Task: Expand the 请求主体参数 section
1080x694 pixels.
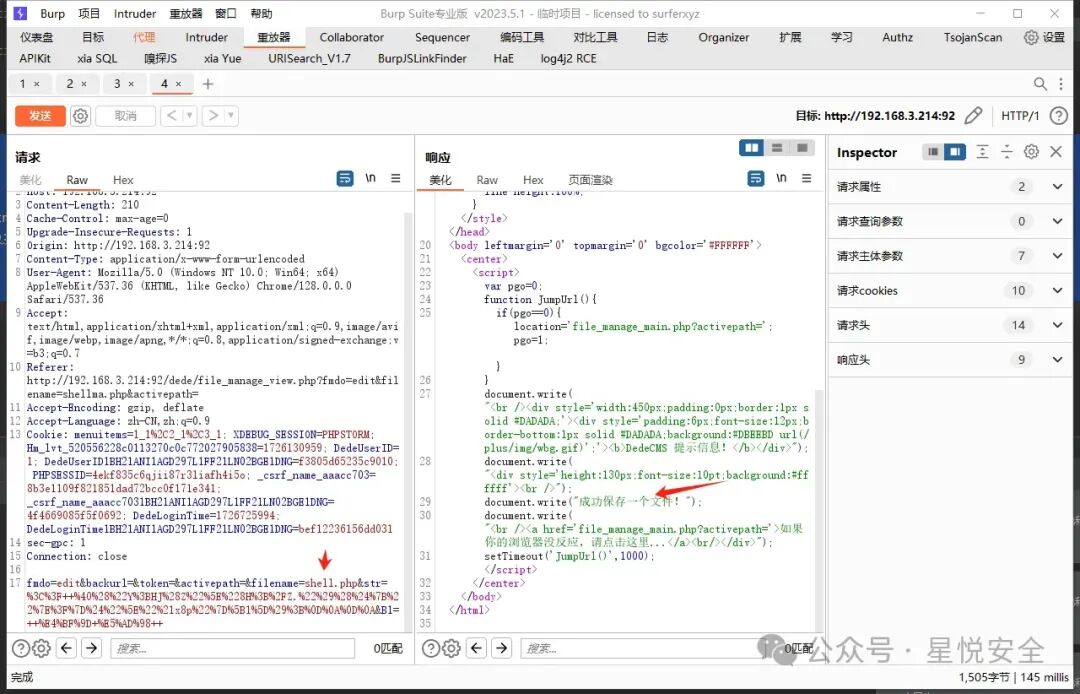Action: [x=1057, y=255]
